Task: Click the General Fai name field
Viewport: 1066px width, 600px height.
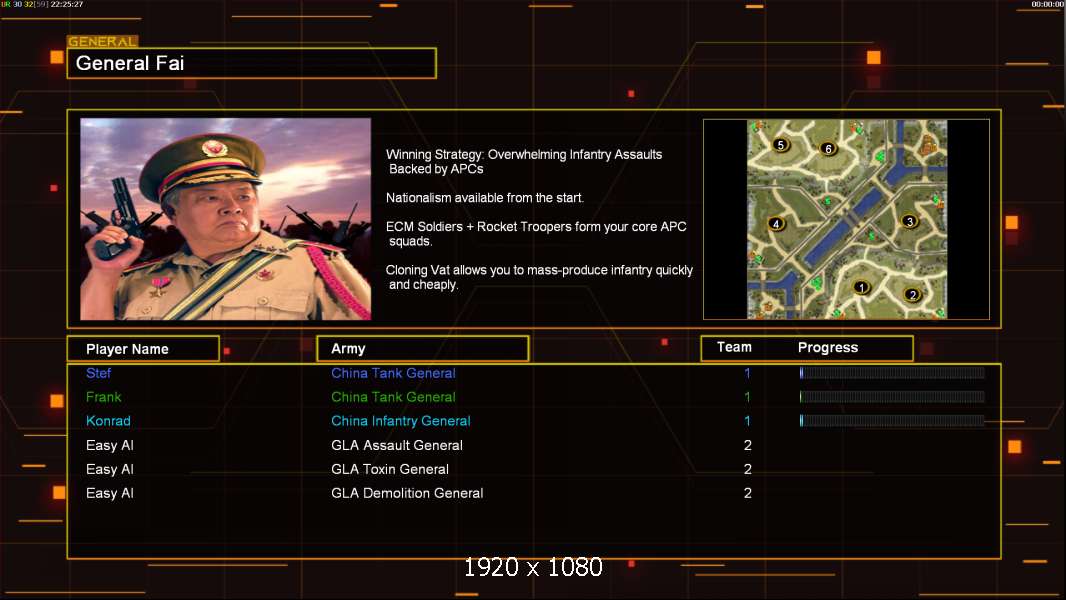Action: coord(252,63)
